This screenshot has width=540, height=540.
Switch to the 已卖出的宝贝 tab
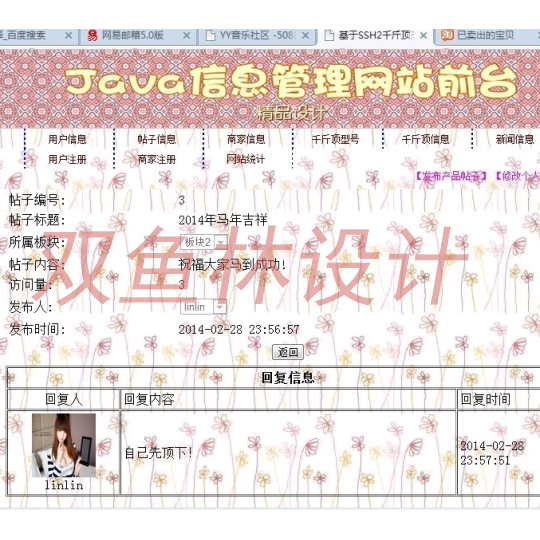(x=487, y=36)
